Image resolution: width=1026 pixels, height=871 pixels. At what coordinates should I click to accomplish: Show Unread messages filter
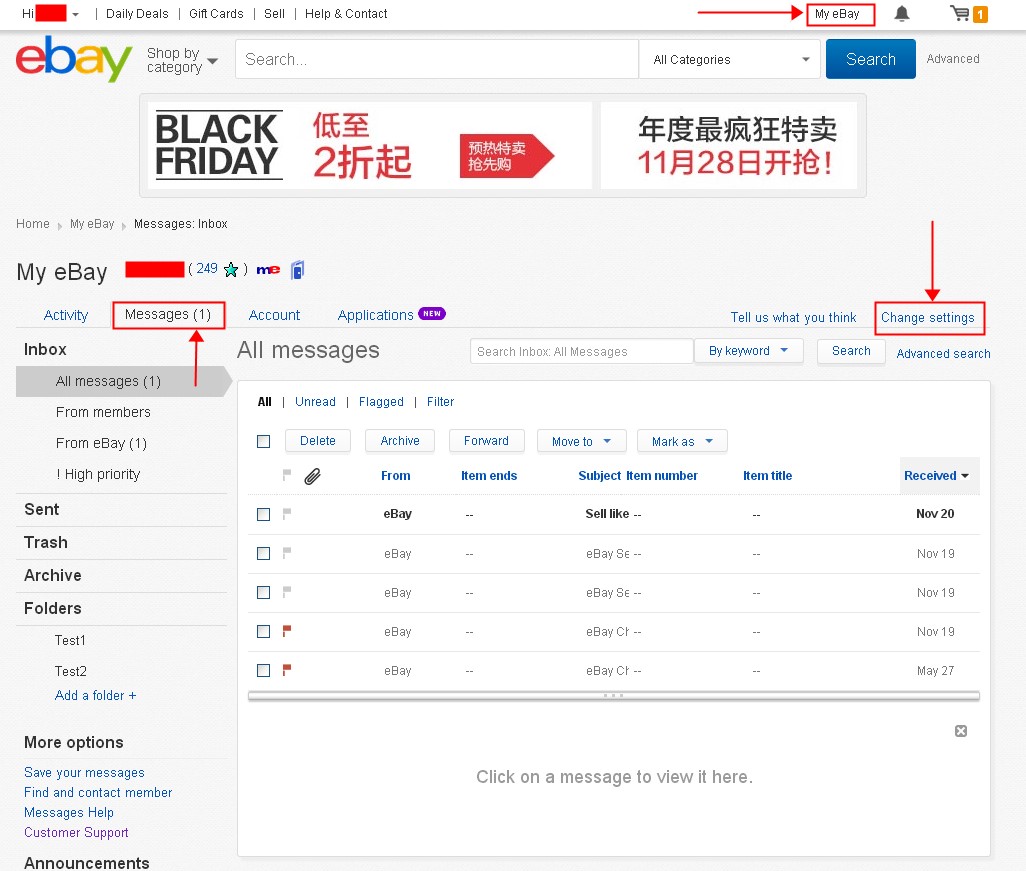(x=315, y=402)
